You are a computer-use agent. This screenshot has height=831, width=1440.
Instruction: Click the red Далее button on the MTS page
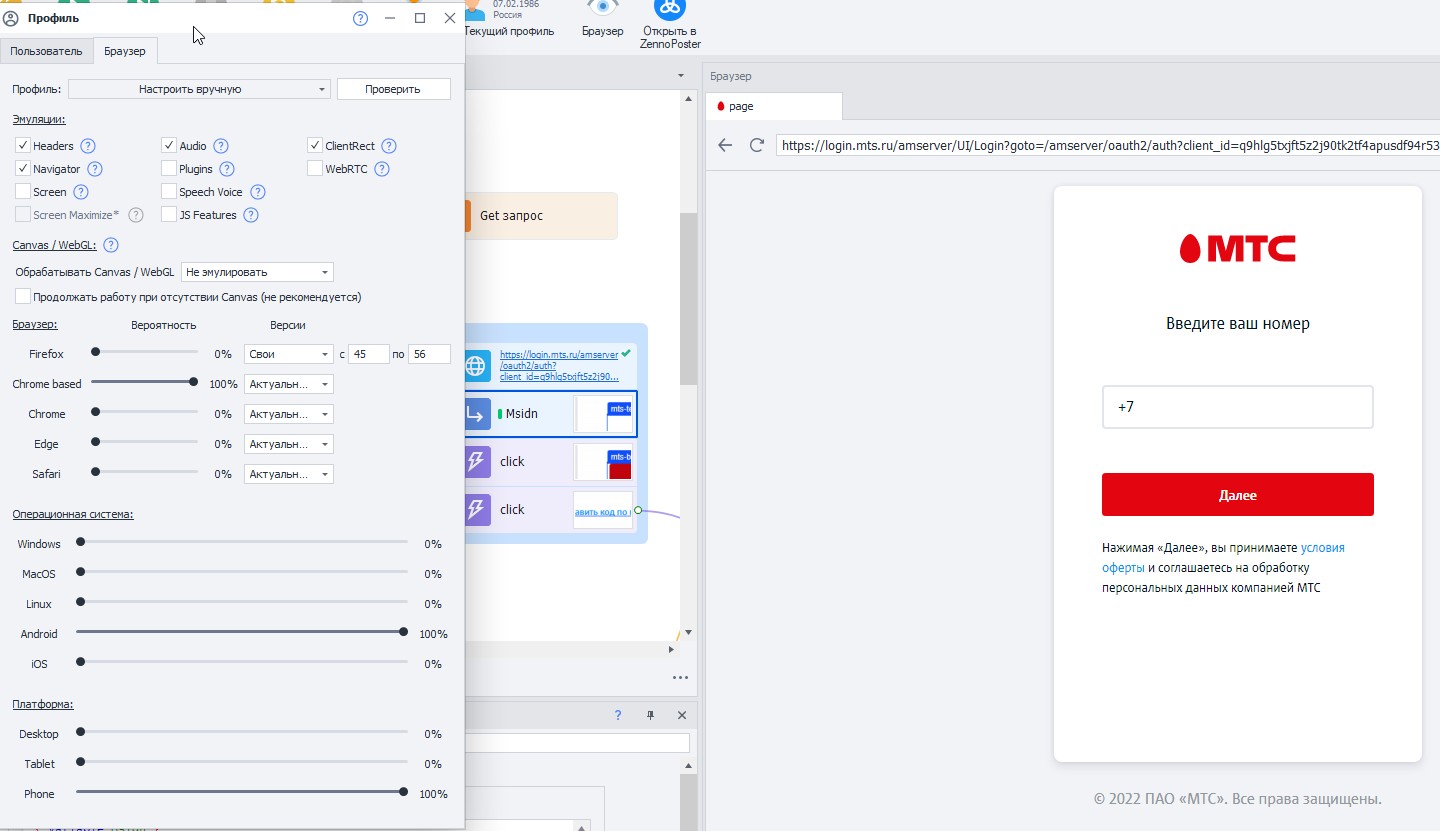pyautogui.click(x=1238, y=495)
